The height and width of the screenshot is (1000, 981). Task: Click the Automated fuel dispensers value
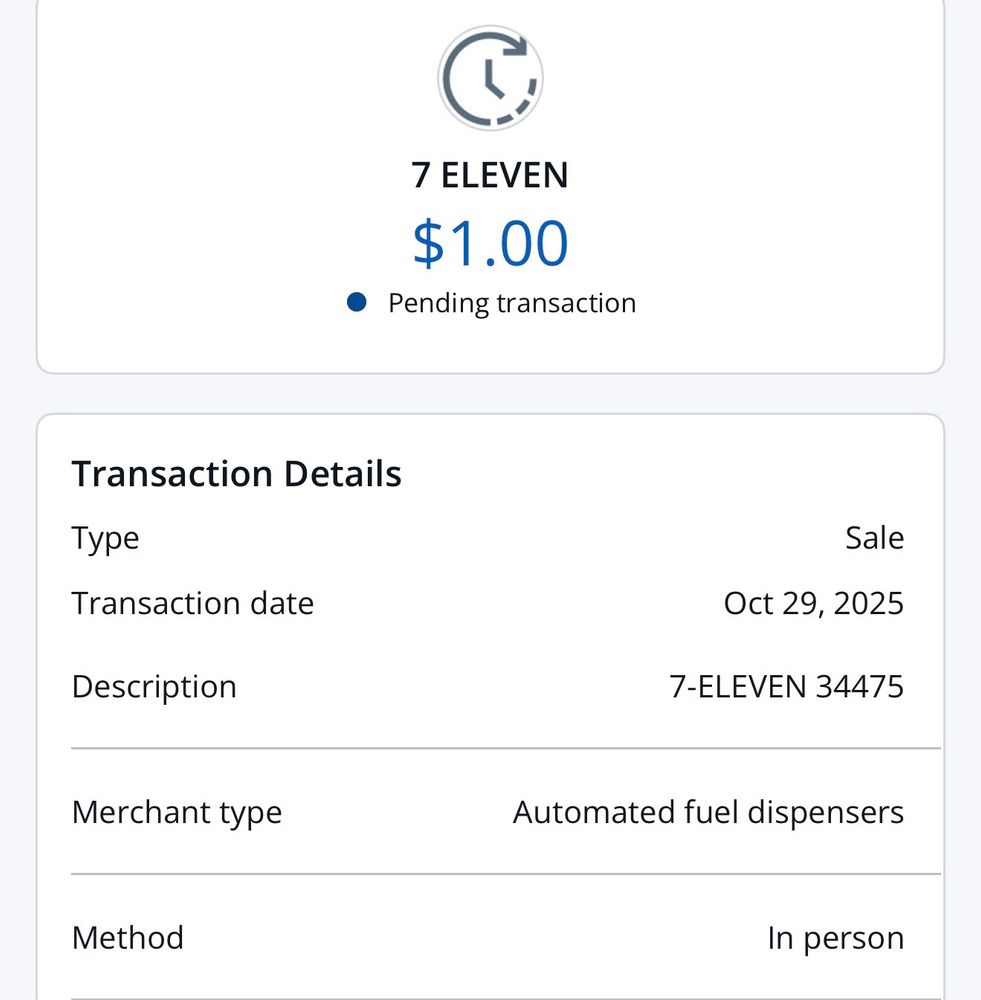coord(708,812)
